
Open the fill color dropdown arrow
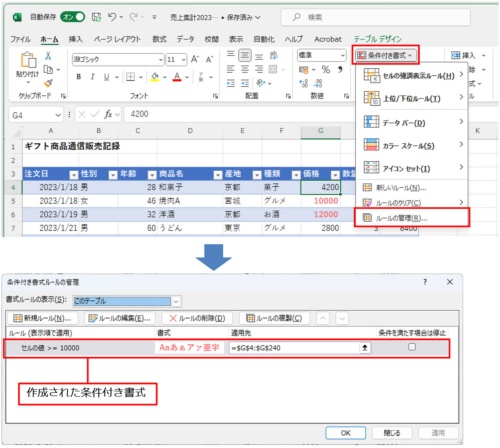pos(165,77)
